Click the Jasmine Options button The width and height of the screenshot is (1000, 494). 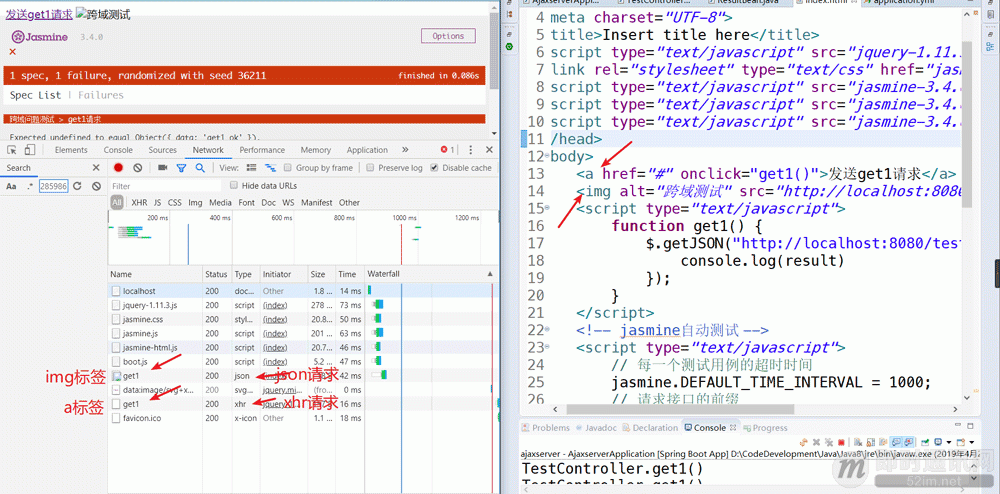pyautogui.click(x=448, y=36)
